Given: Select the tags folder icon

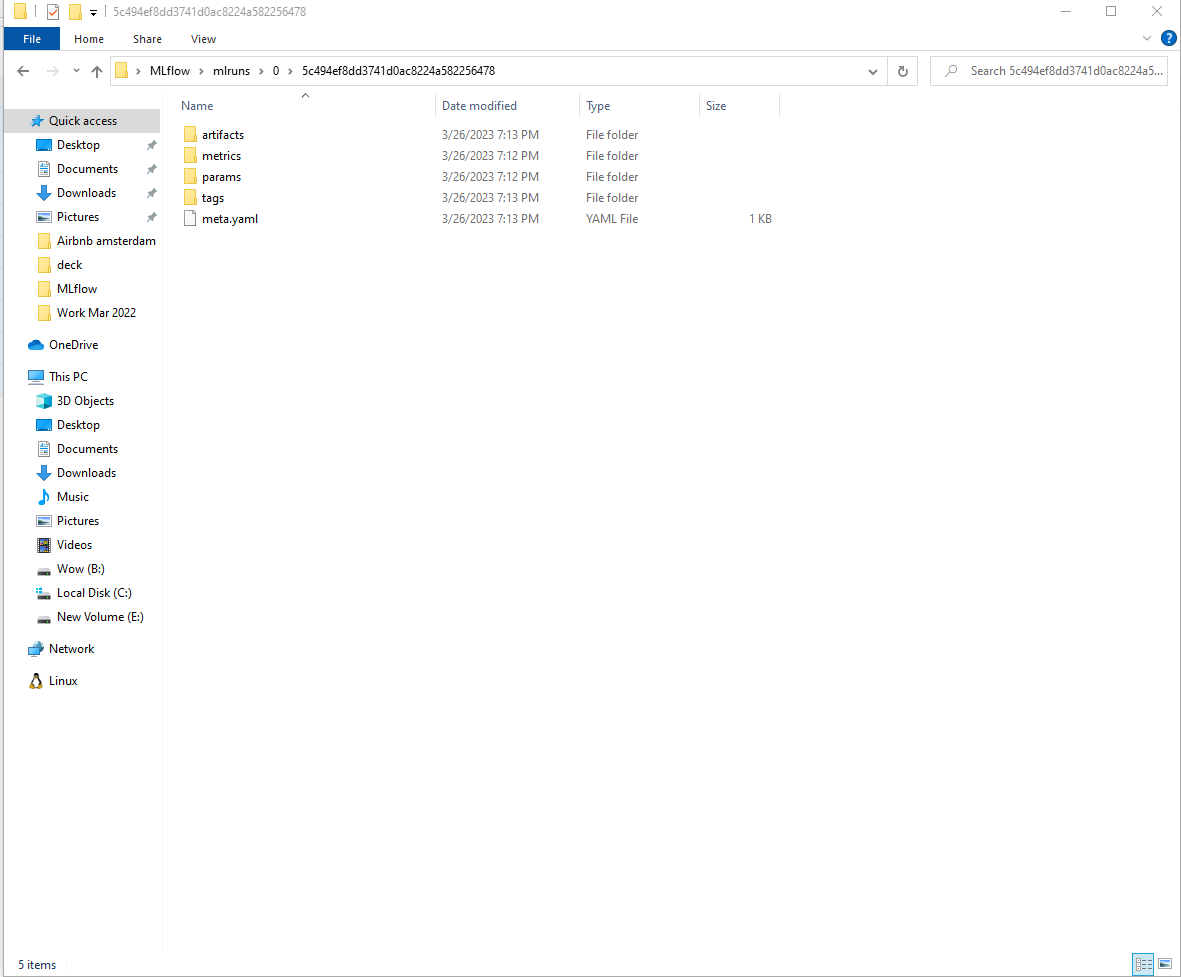Looking at the screenshot, I should click(190, 198).
